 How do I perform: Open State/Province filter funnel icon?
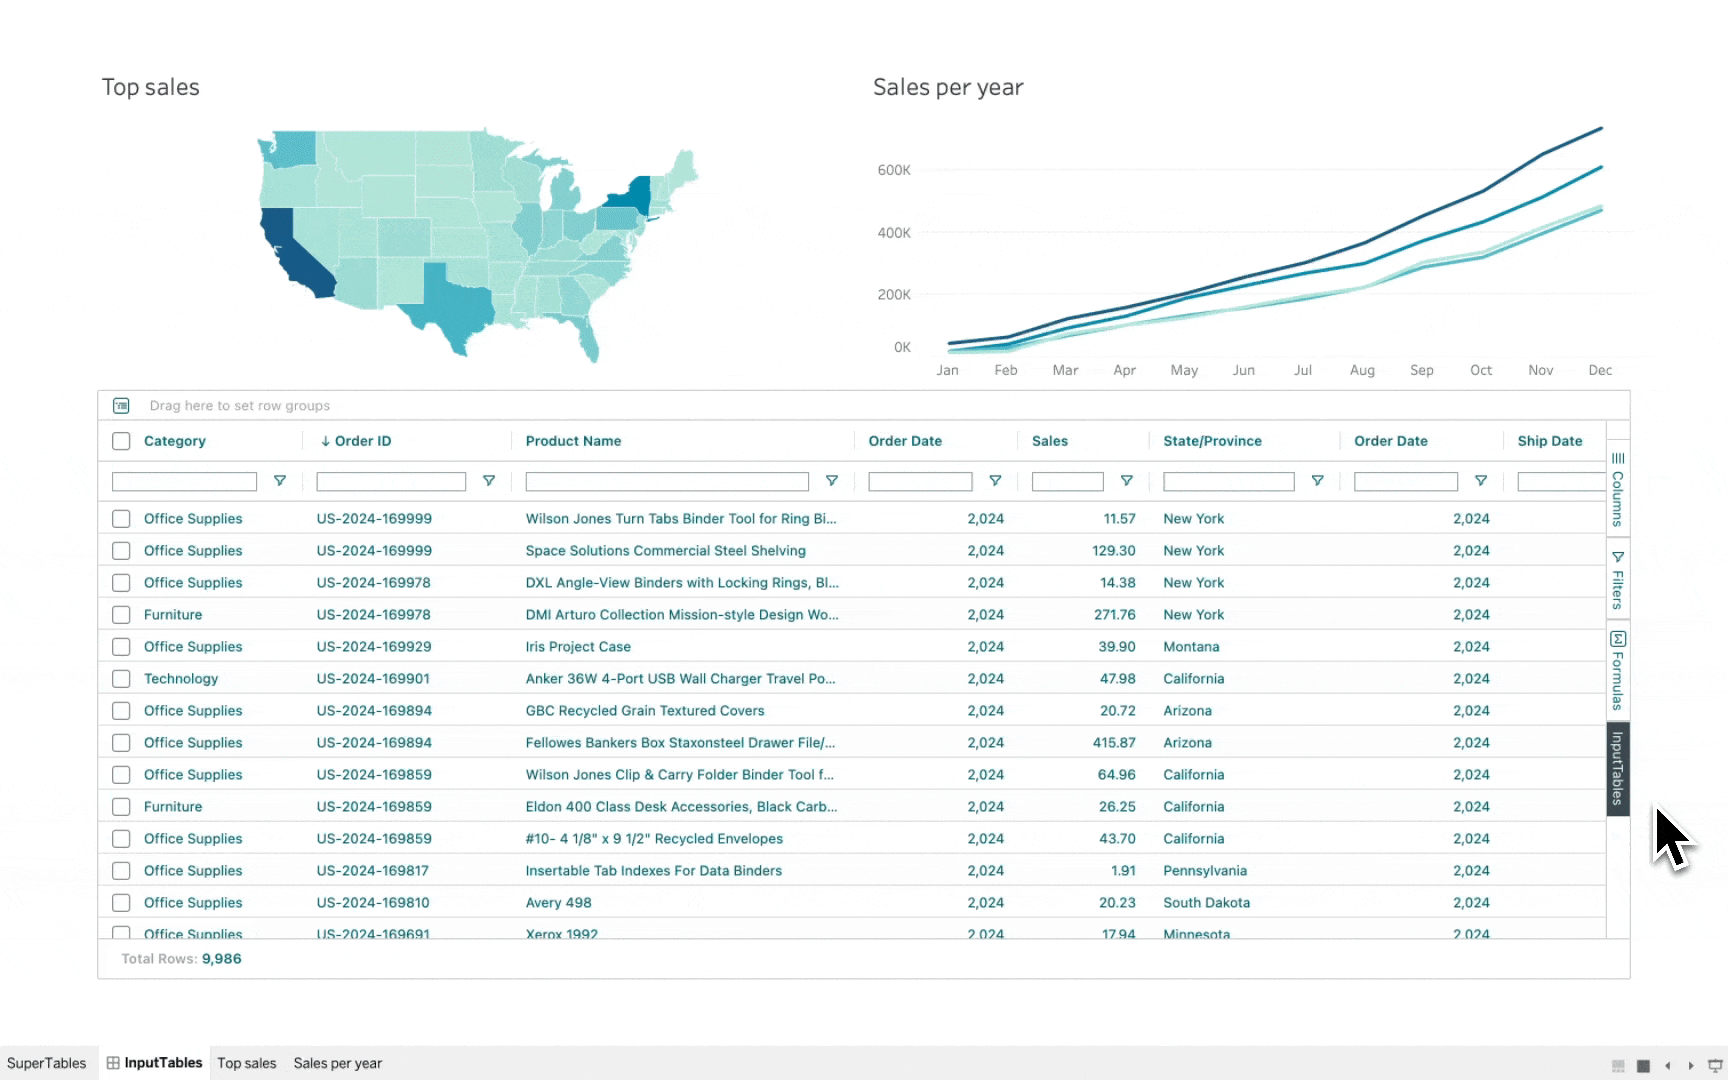[1317, 481]
